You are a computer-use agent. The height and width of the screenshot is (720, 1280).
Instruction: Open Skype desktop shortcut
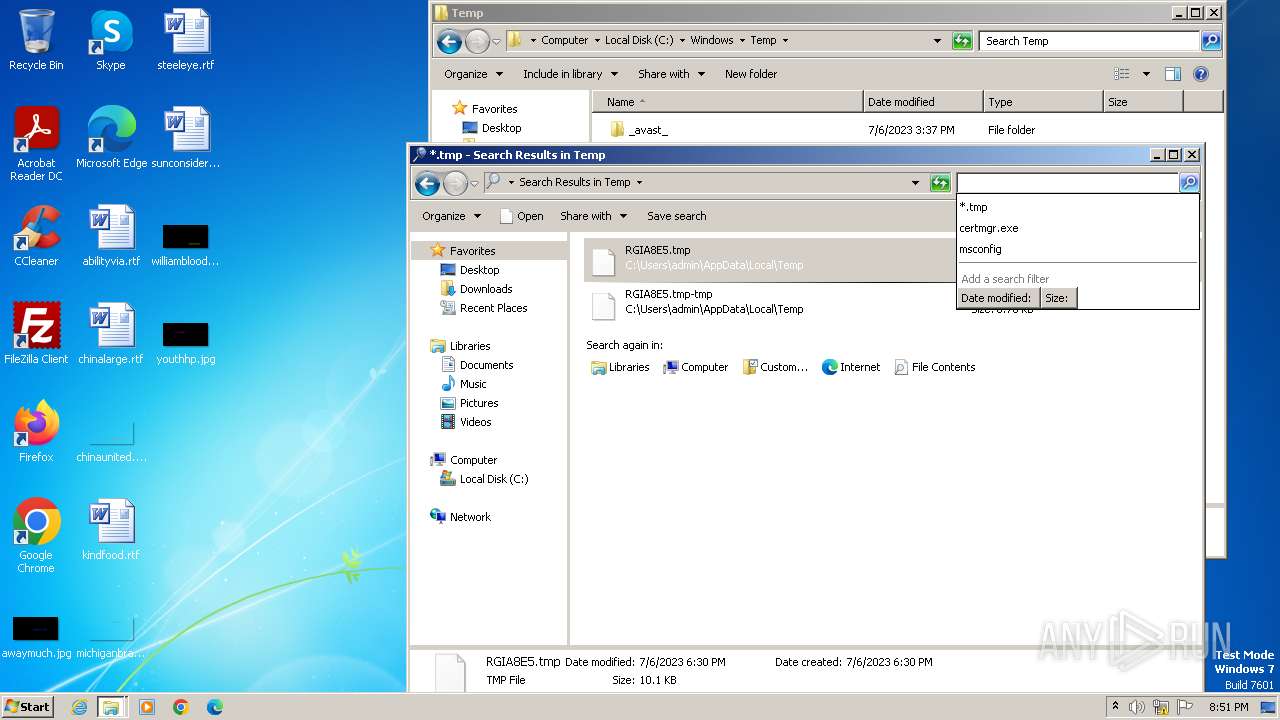coord(110,40)
